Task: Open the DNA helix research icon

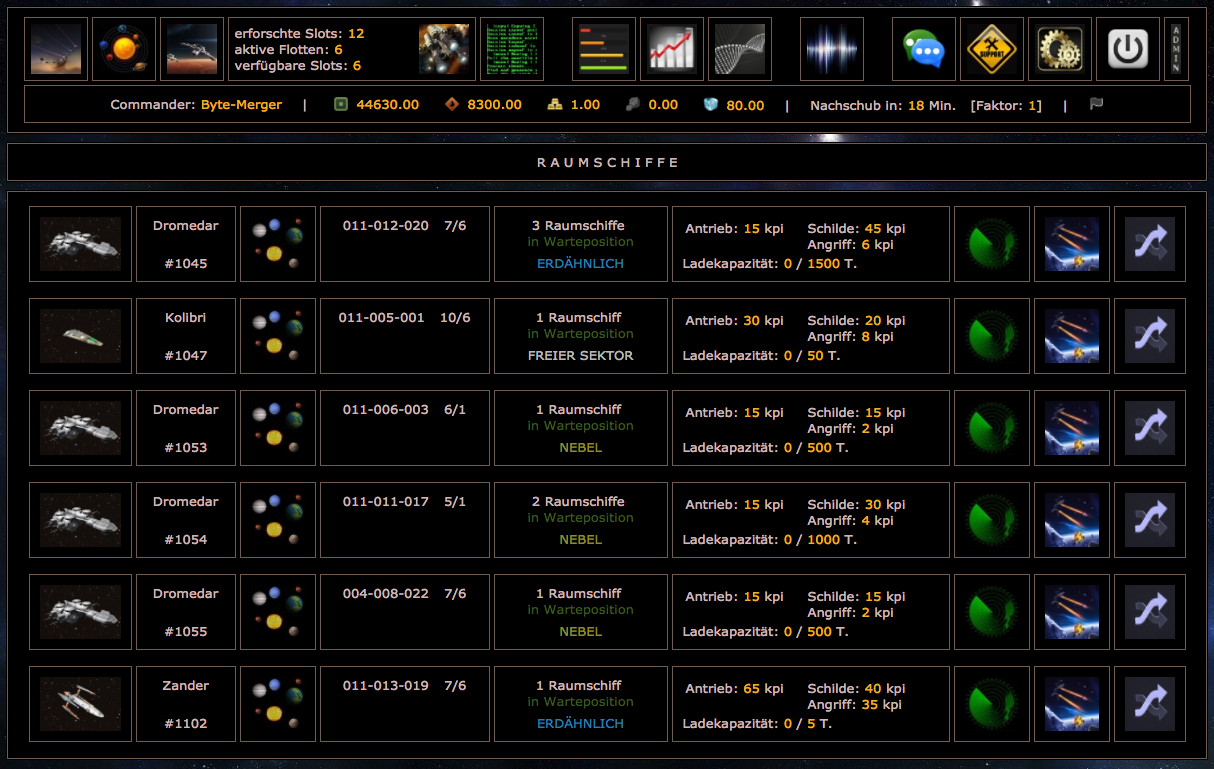Action: (x=740, y=49)
